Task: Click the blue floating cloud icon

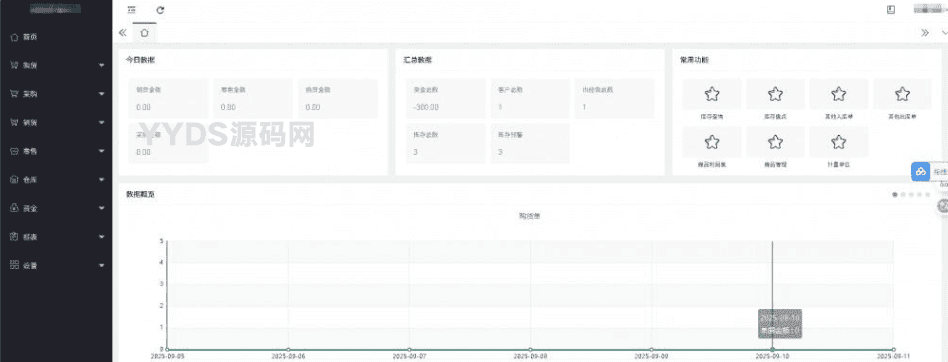Action: click(920, 172)
